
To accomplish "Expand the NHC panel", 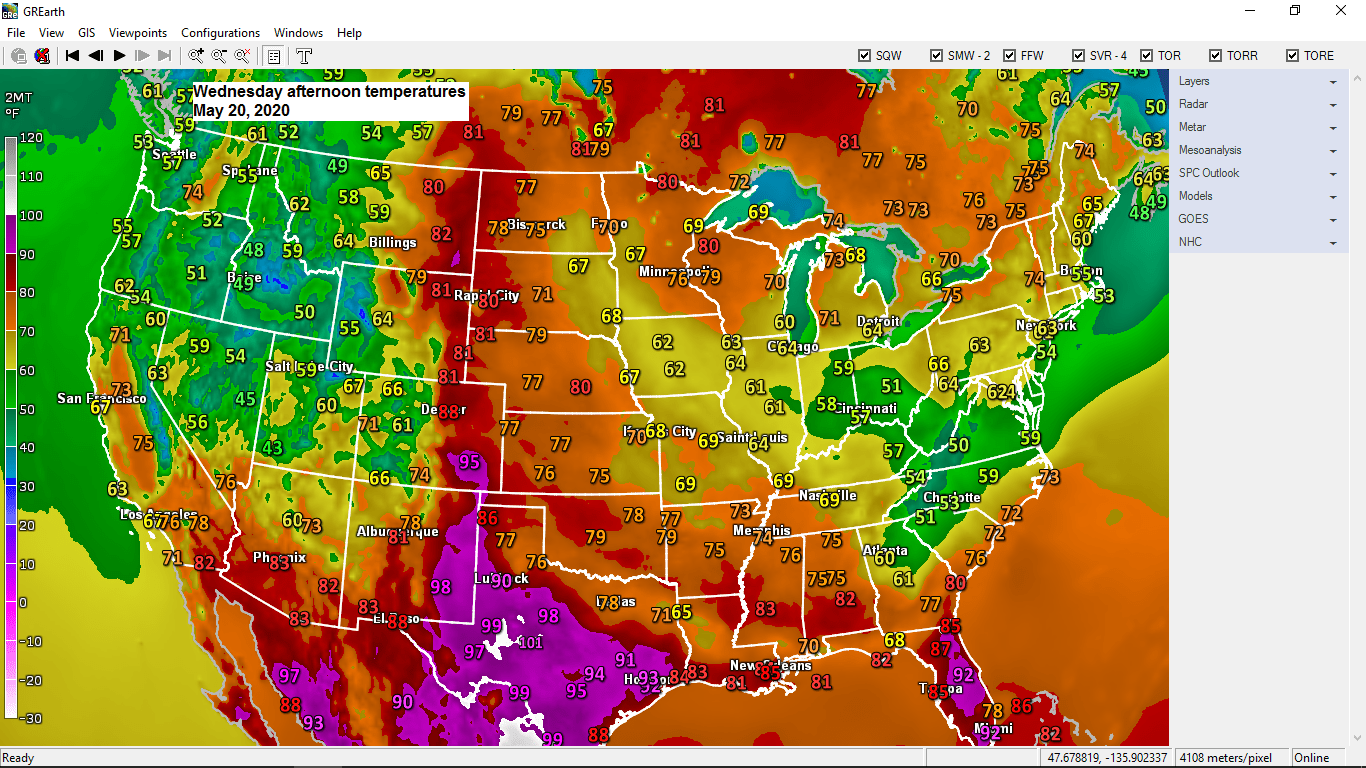I will [1258, 242].
